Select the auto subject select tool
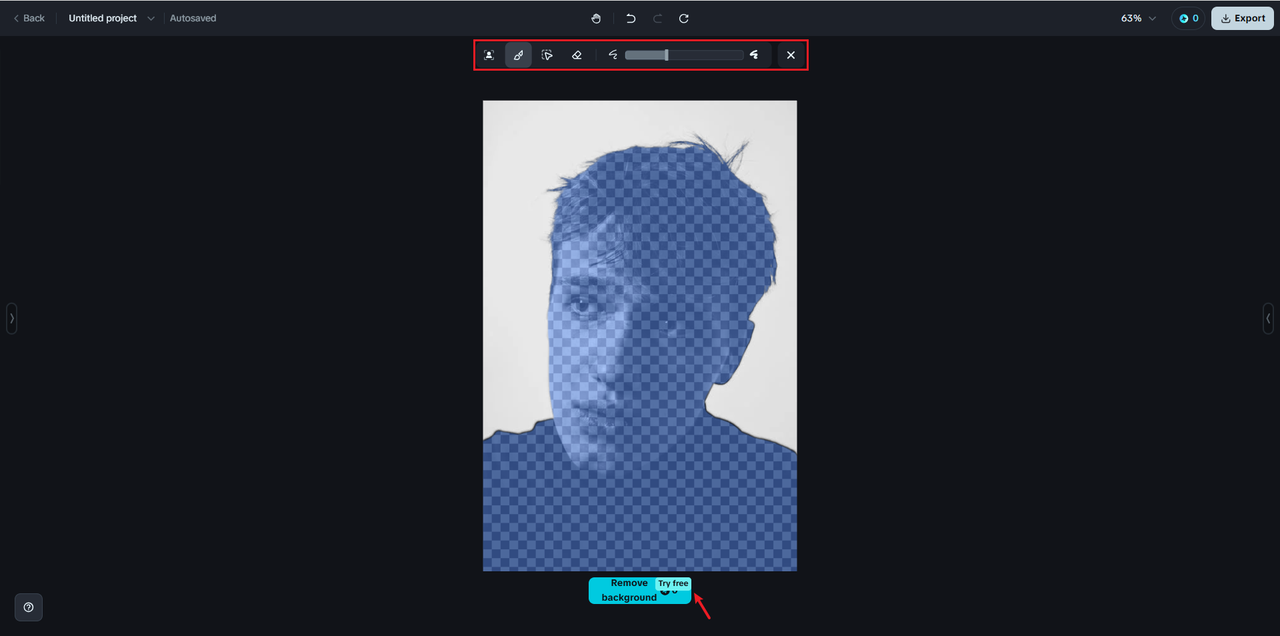The height and width of the screenshot is (636, 1280). pos(489,55)
